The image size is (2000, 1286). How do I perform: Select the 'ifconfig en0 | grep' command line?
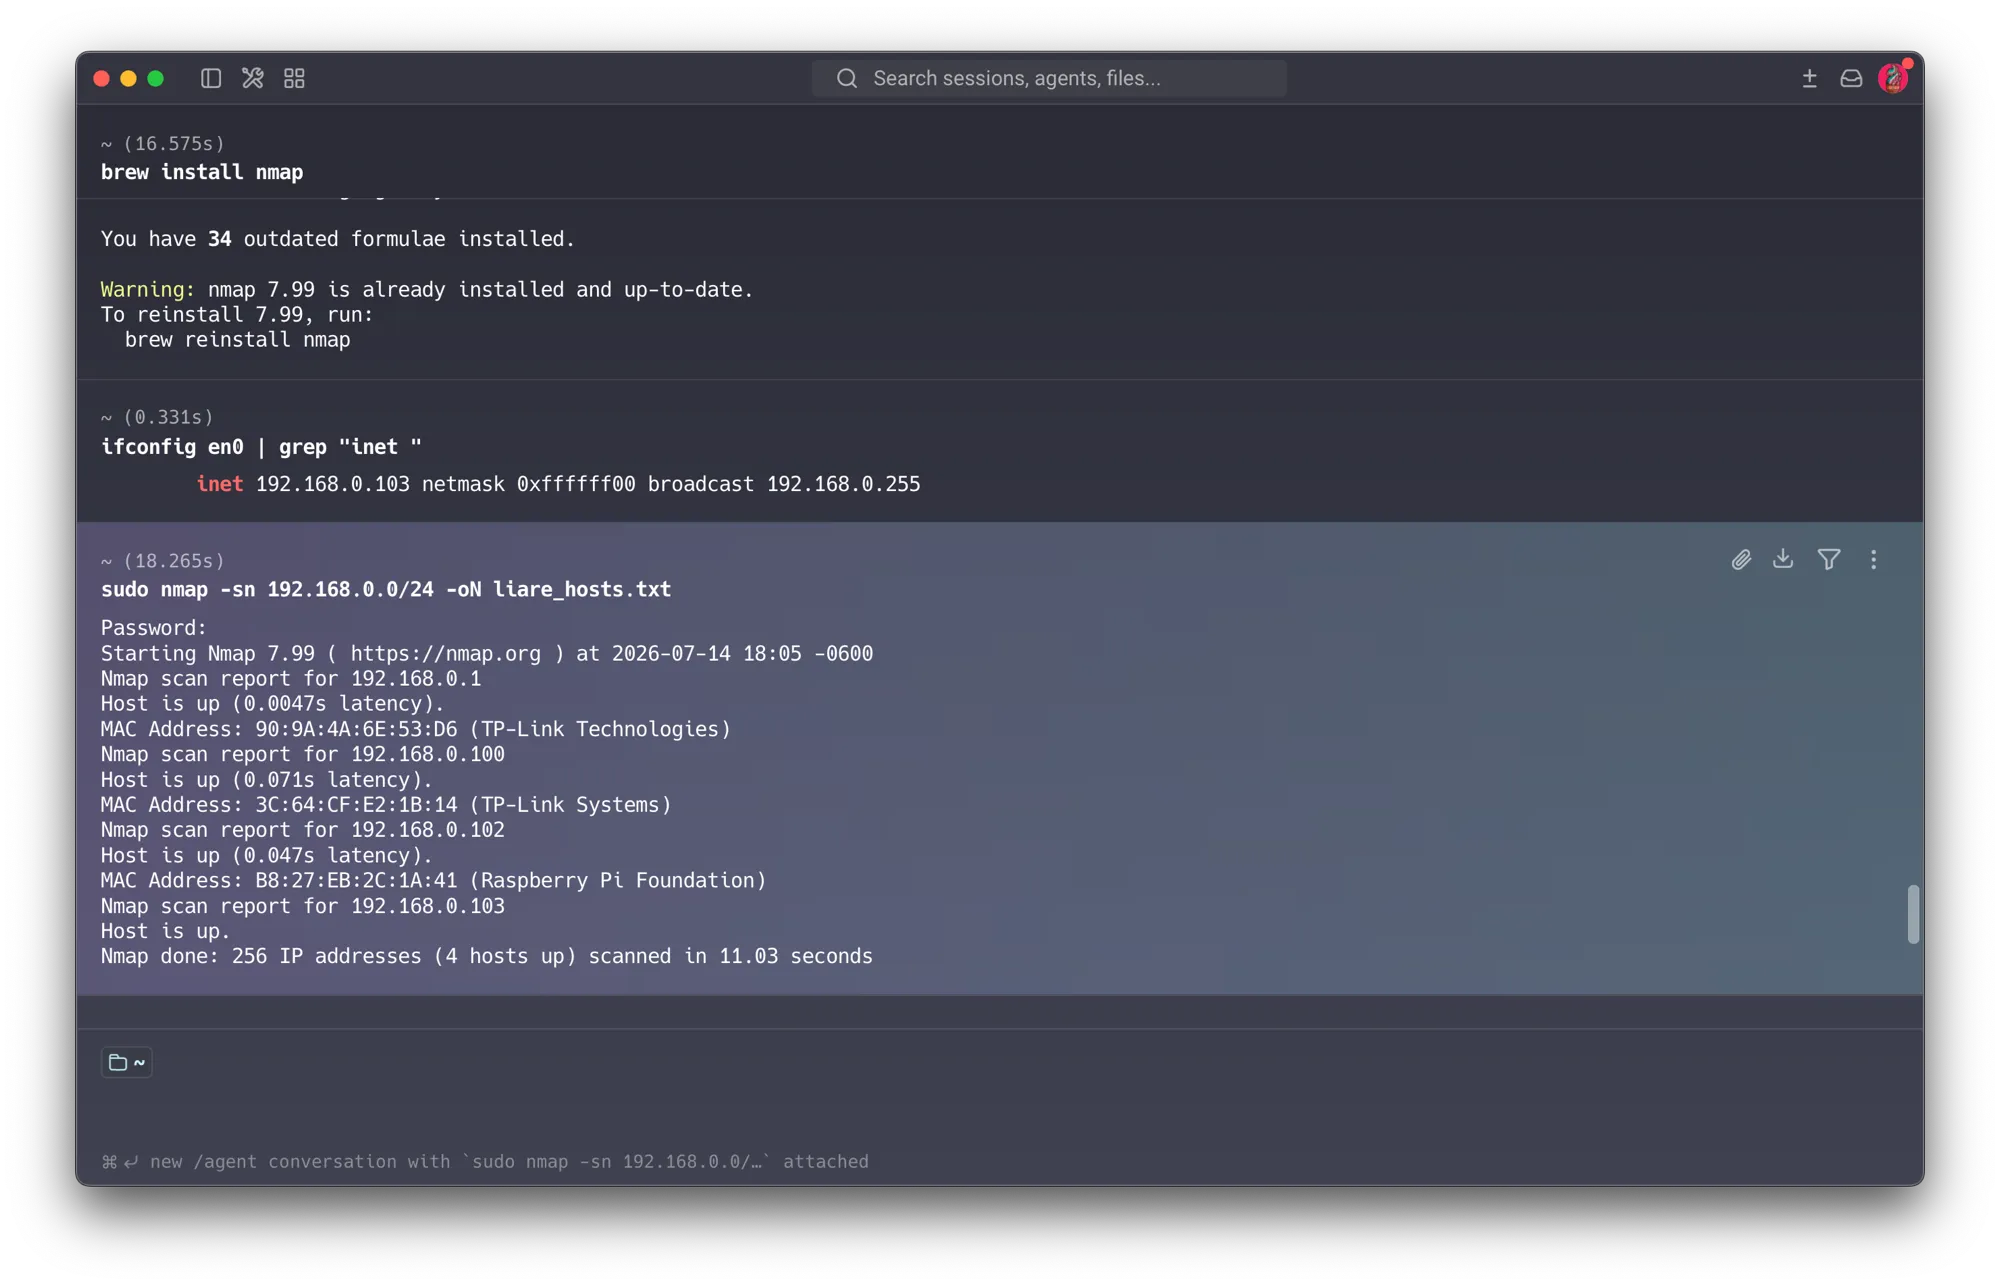[x=261, y=447]
